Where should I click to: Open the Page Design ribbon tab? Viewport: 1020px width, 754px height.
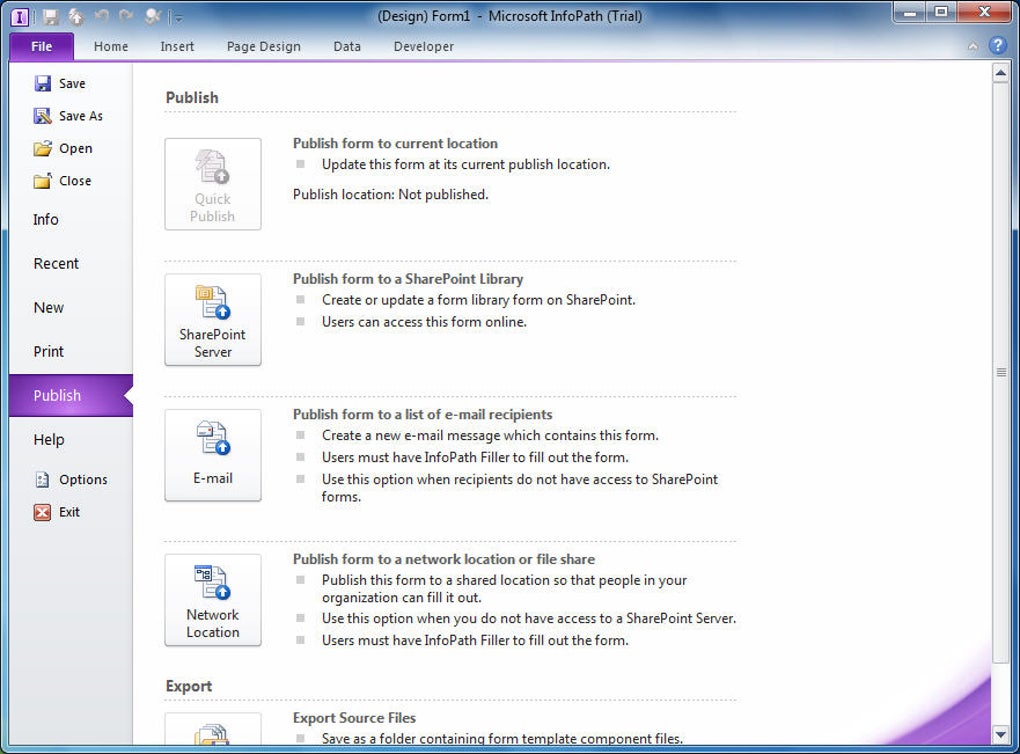click(x=263, y=46)
